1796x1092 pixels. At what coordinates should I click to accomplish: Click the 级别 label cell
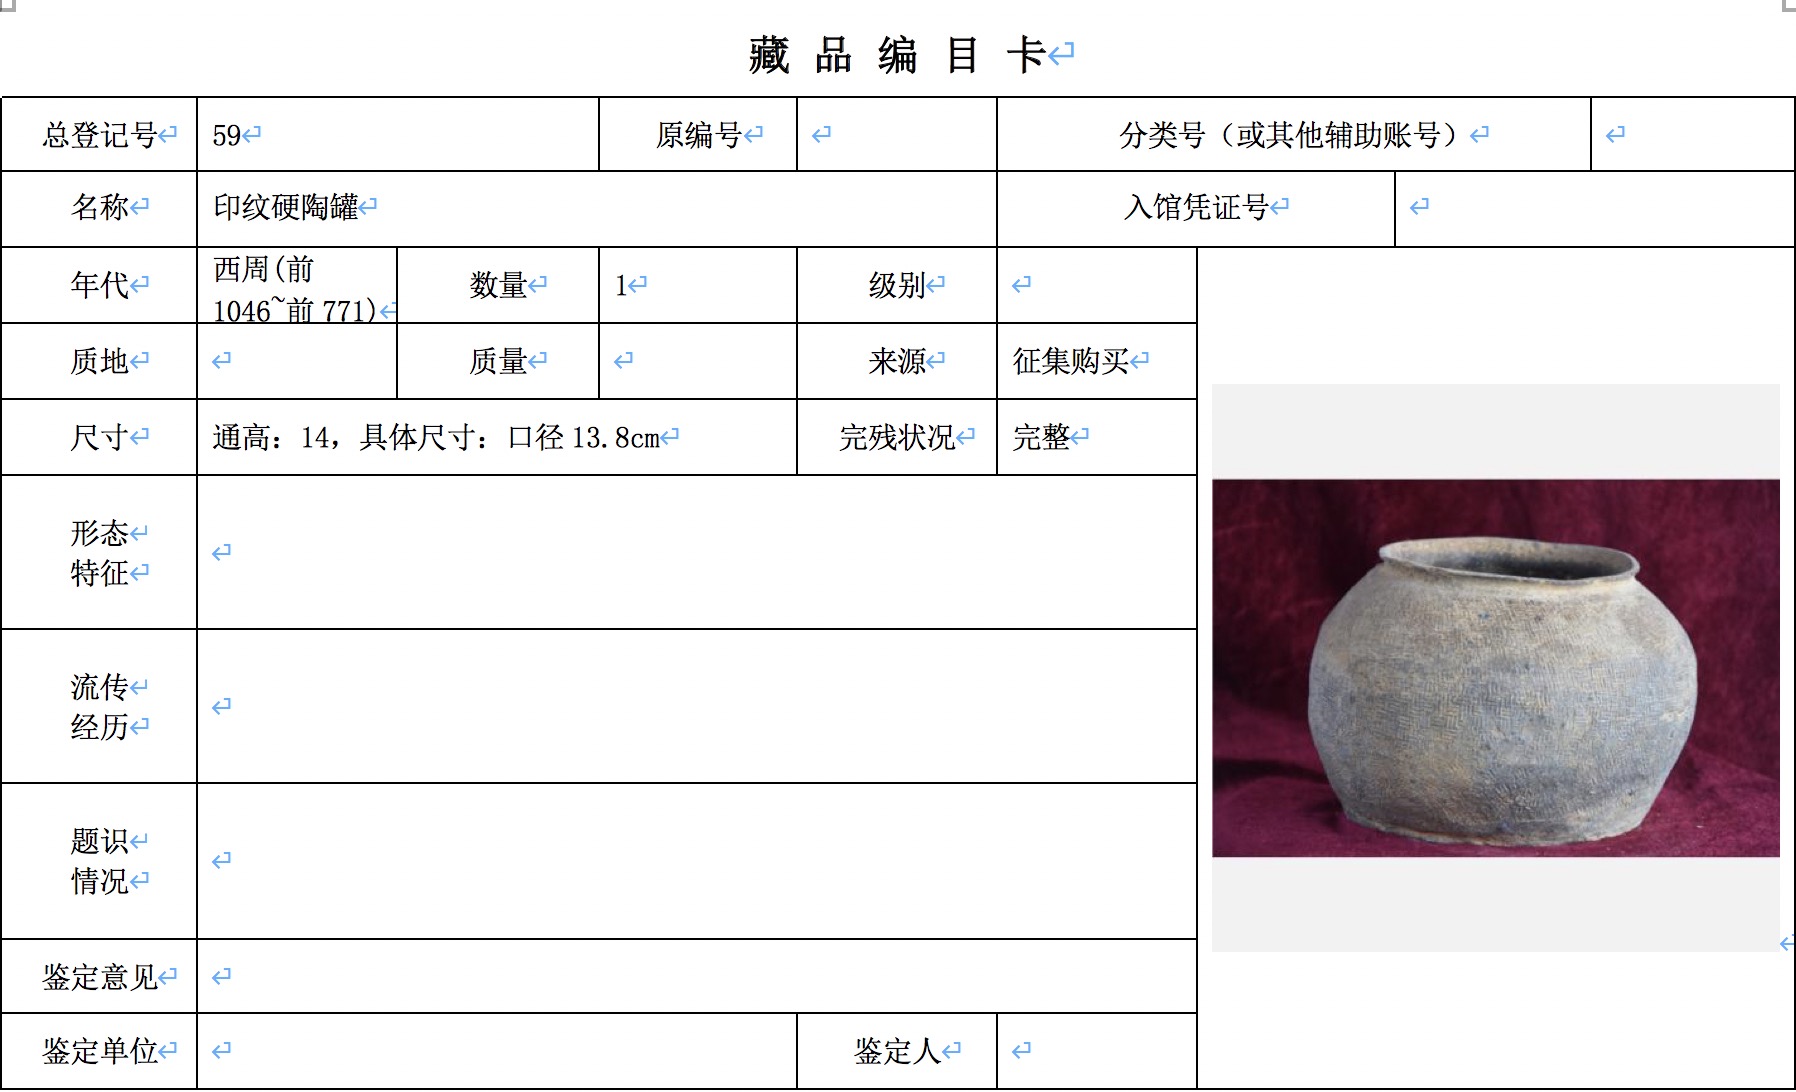click(897, 285)
